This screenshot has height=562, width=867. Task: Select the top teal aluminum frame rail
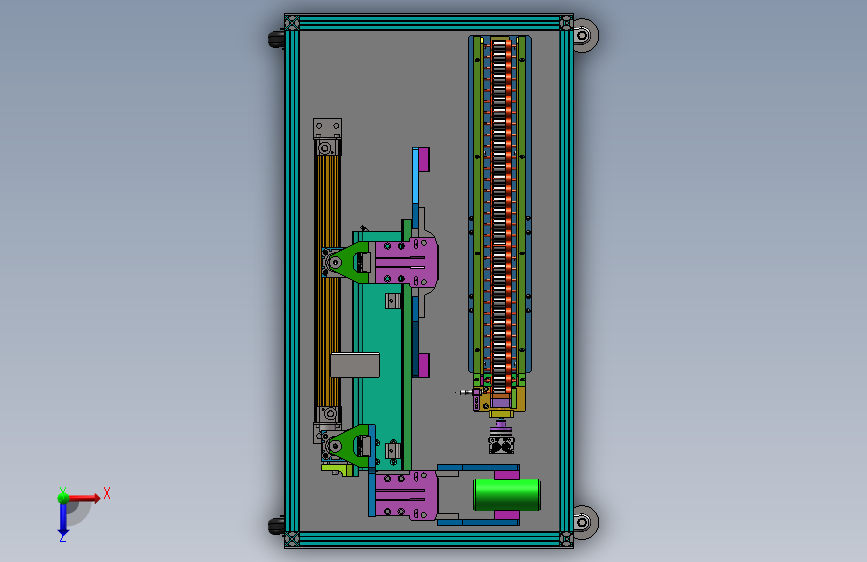pos(429,23)
